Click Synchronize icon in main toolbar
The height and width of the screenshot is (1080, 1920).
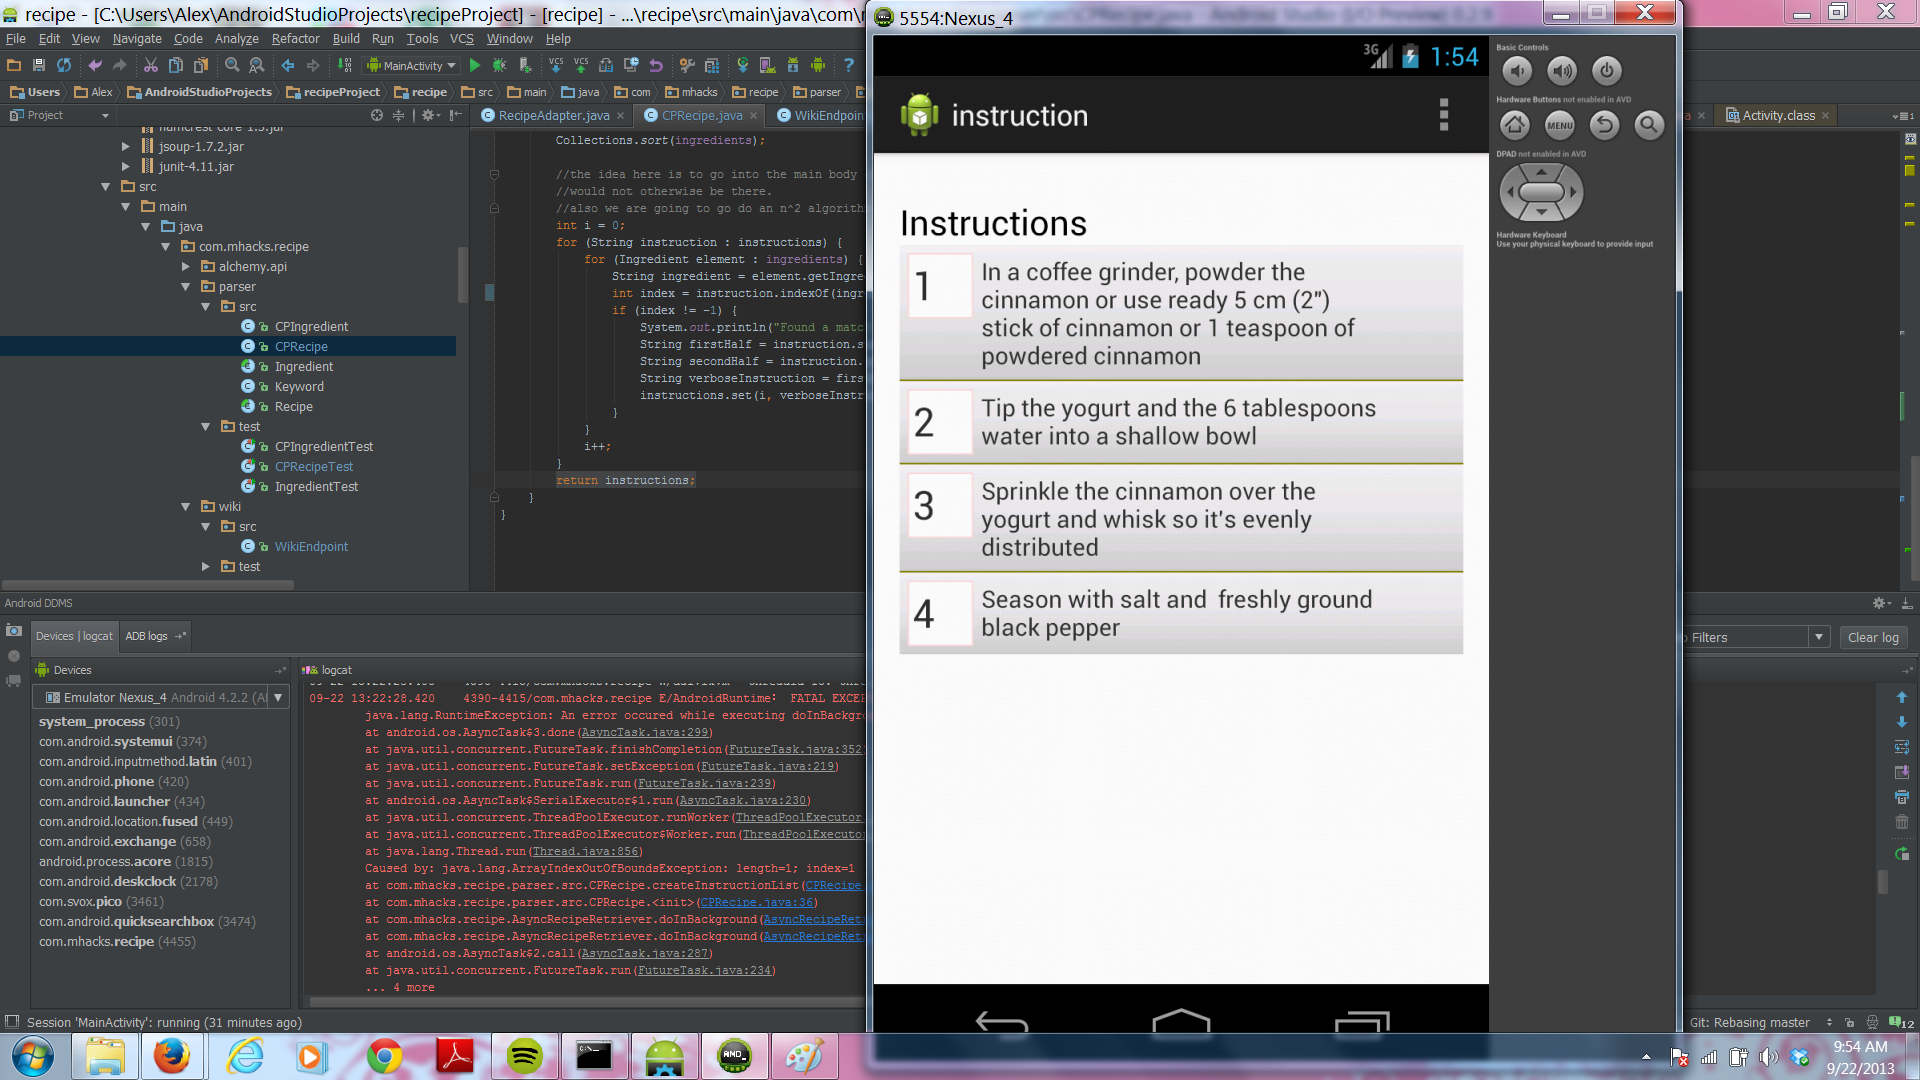(64, 66)
